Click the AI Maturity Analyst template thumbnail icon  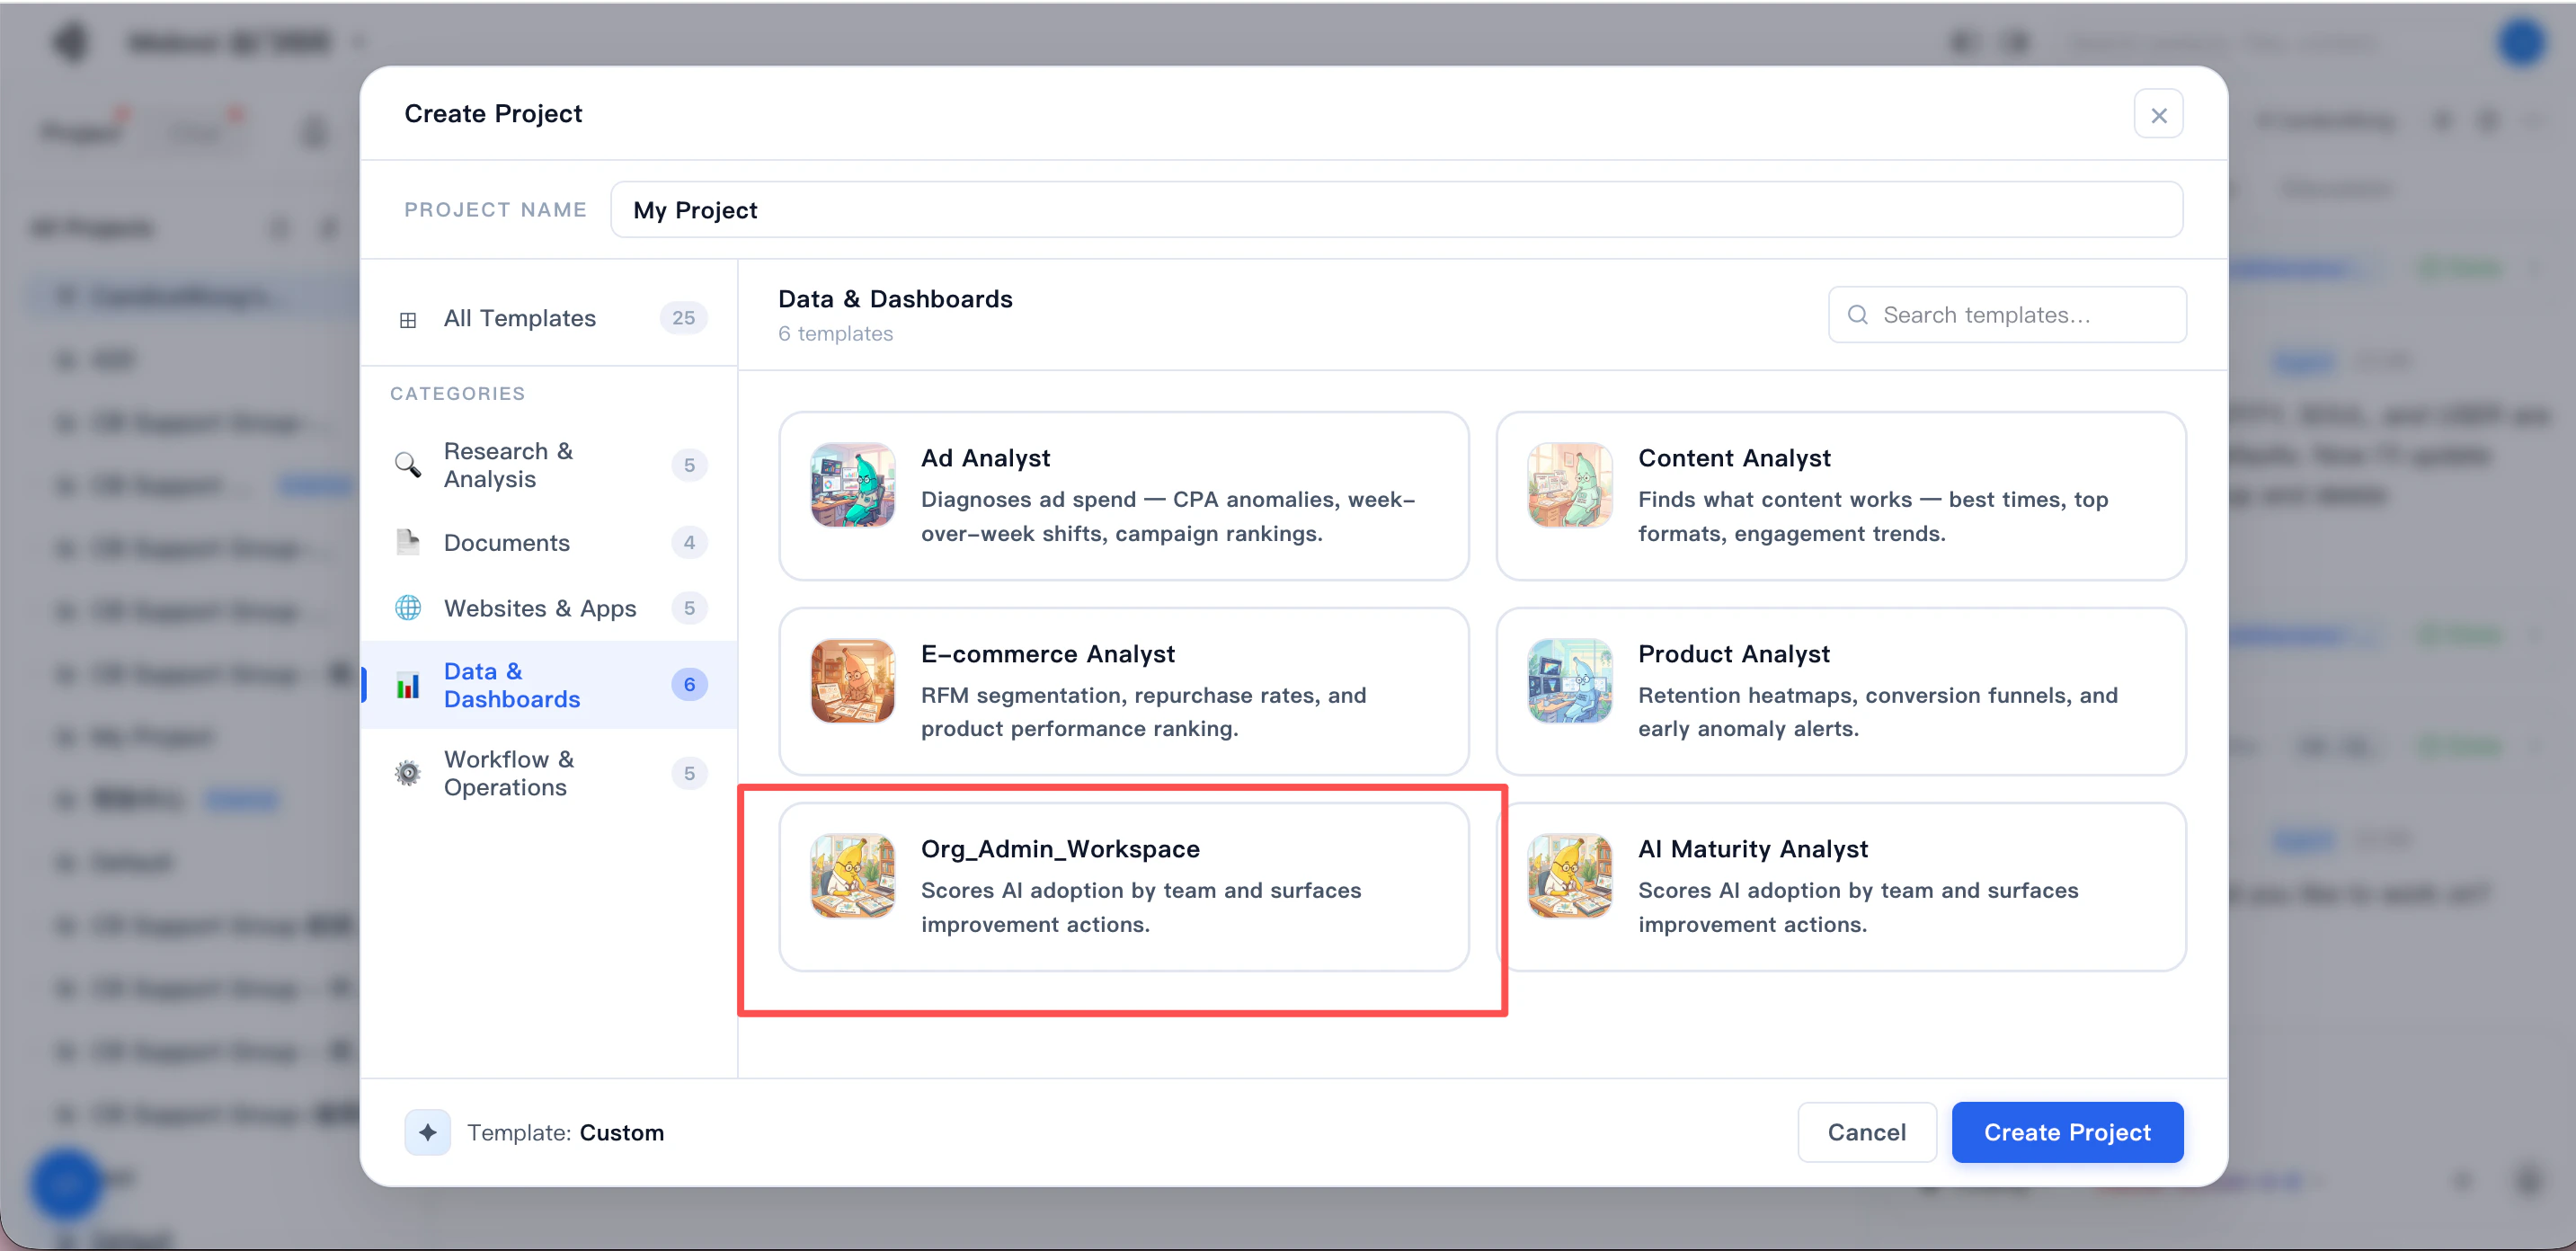1569,876
